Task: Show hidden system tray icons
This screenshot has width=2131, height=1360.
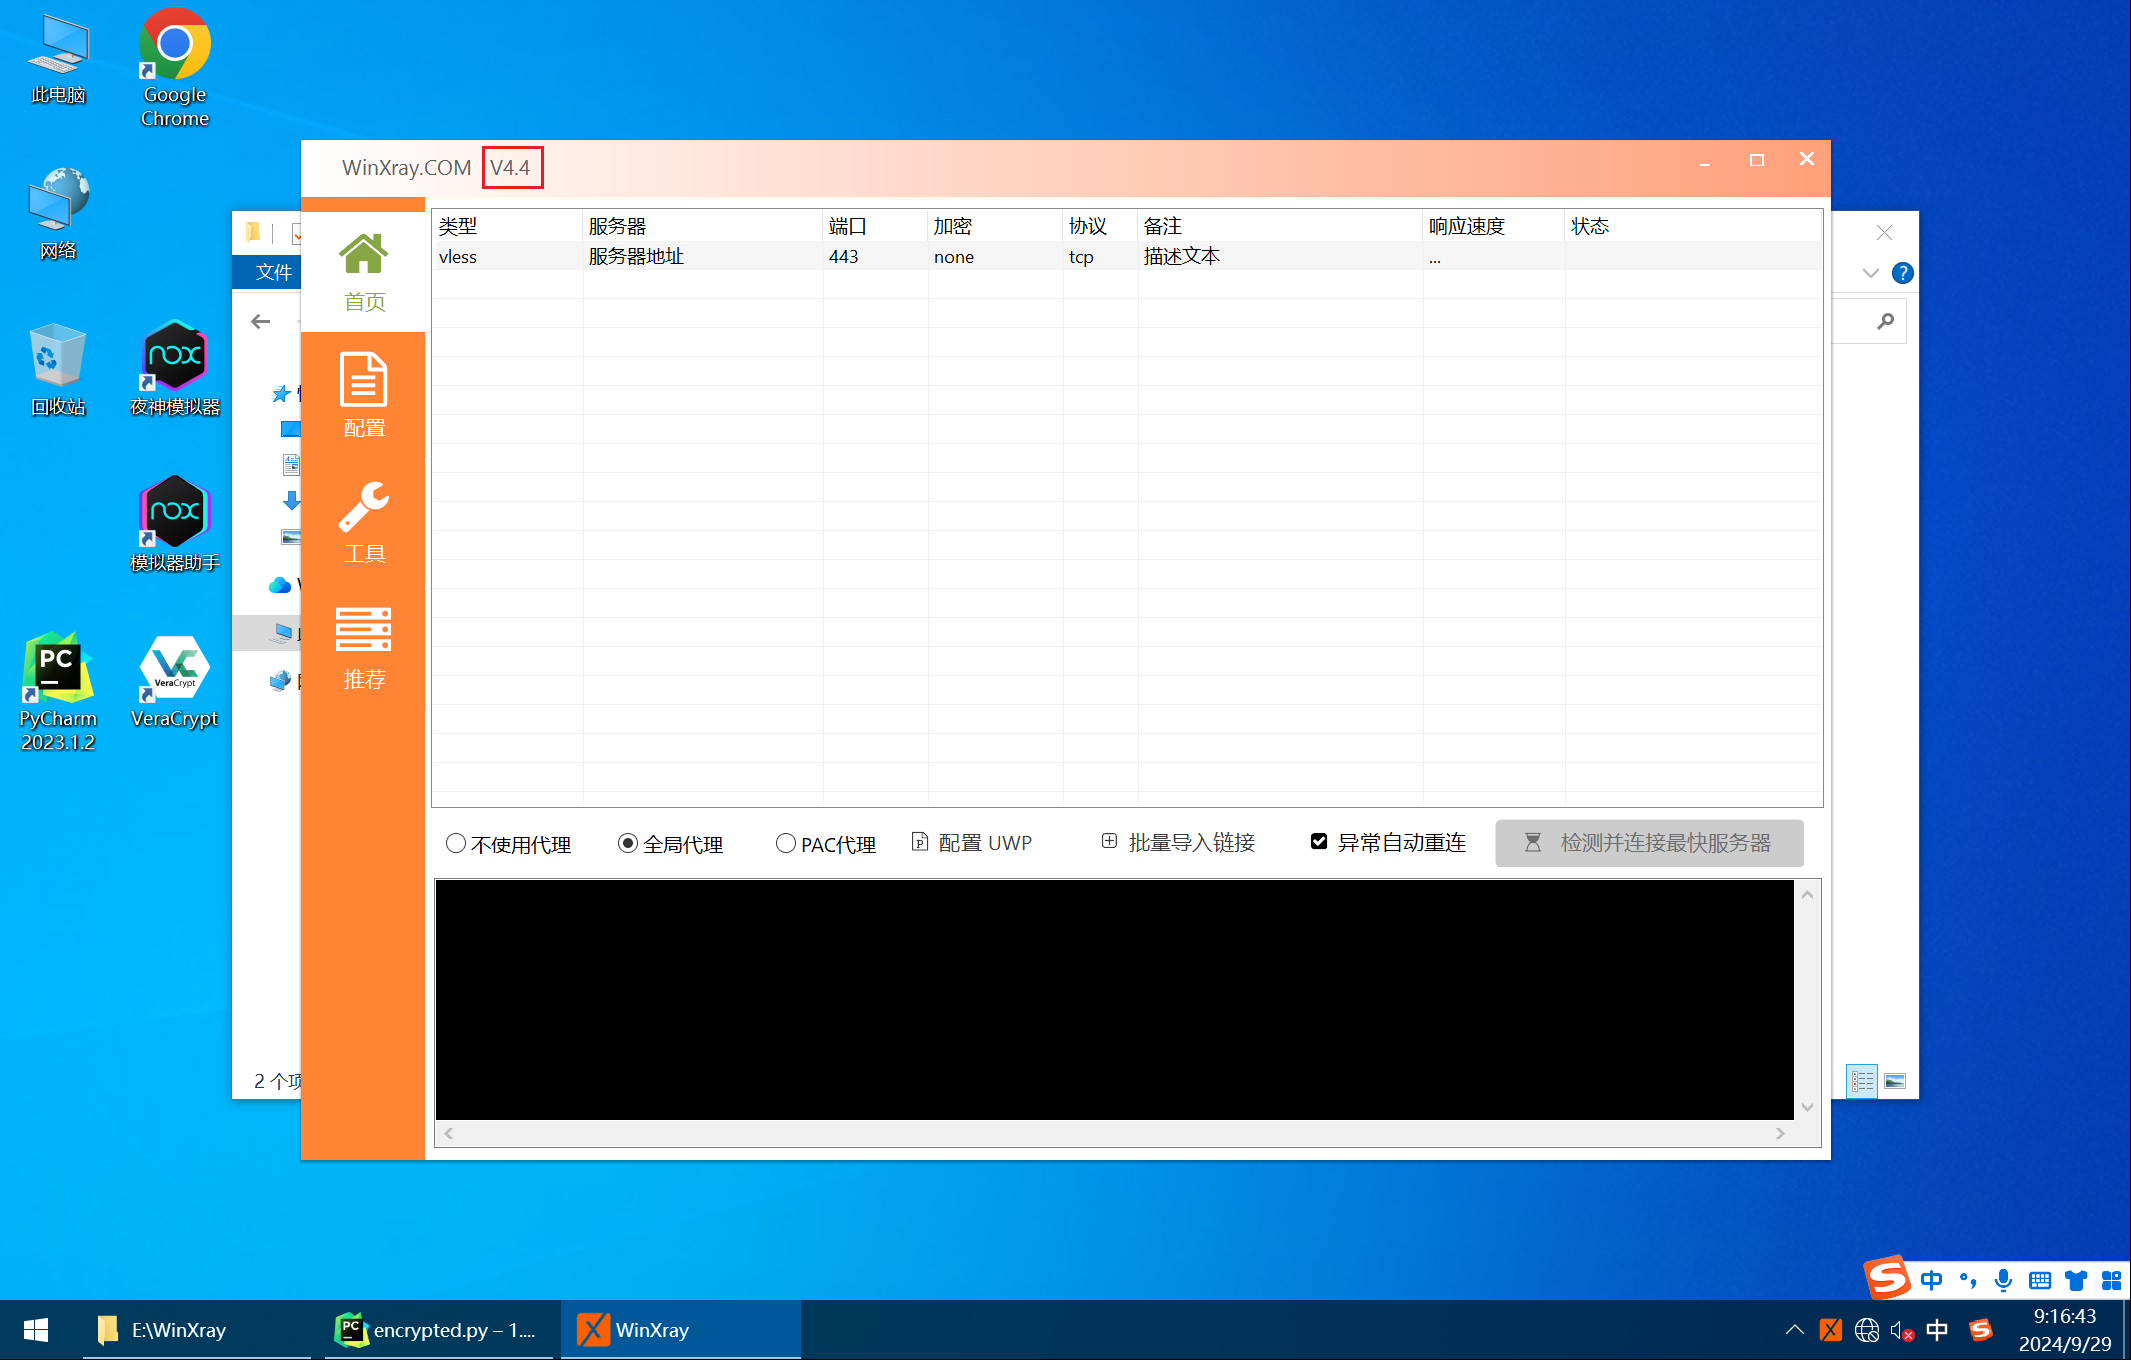Action: point(1794,1330)
